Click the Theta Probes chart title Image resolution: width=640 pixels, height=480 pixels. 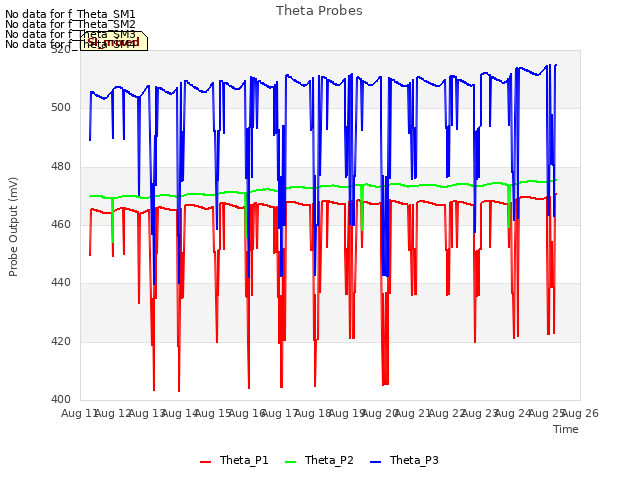pyautogui.click(x=319, y=11)
